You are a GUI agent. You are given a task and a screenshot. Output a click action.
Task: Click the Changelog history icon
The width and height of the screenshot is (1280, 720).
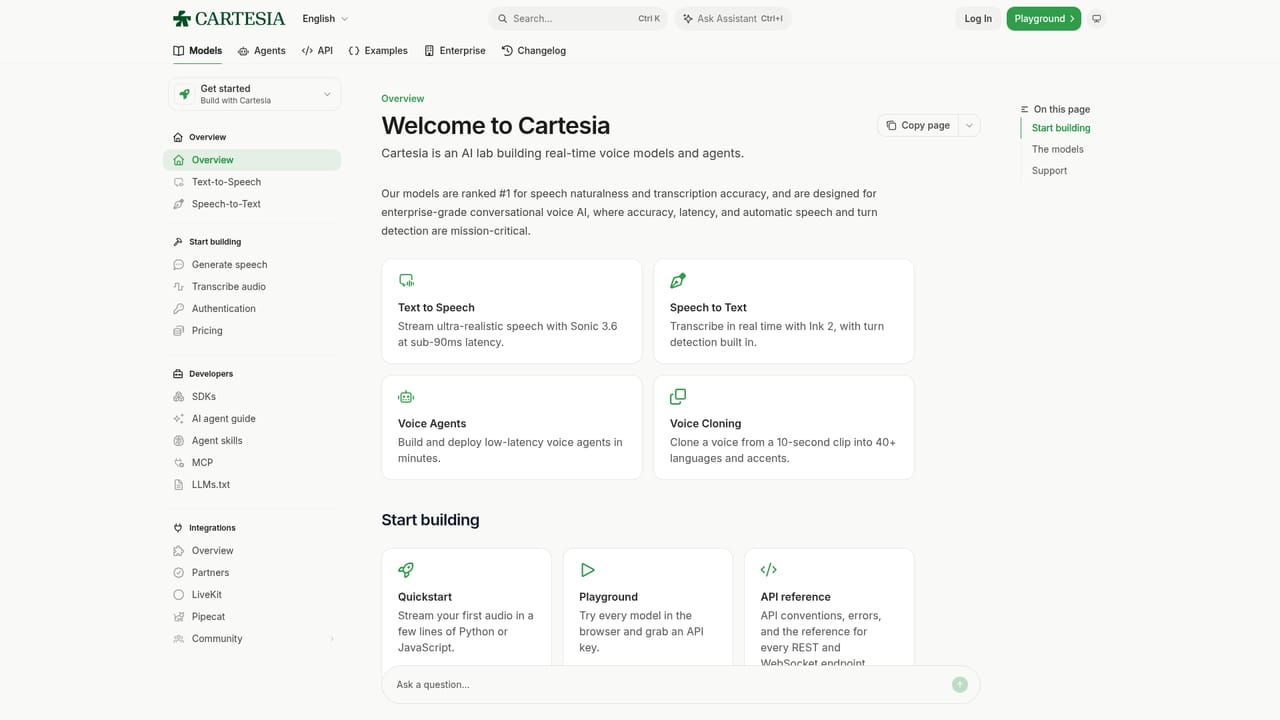click(507, 50)
